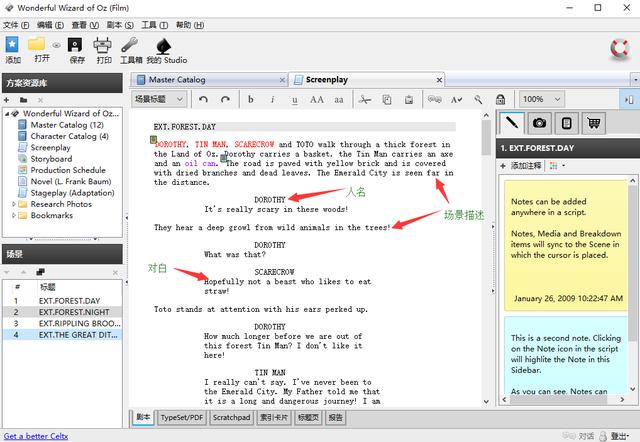Image resolution: width=640 pixels, height=442 pixels.
Task: Open the 工具 menu
Action: point(155,25)
